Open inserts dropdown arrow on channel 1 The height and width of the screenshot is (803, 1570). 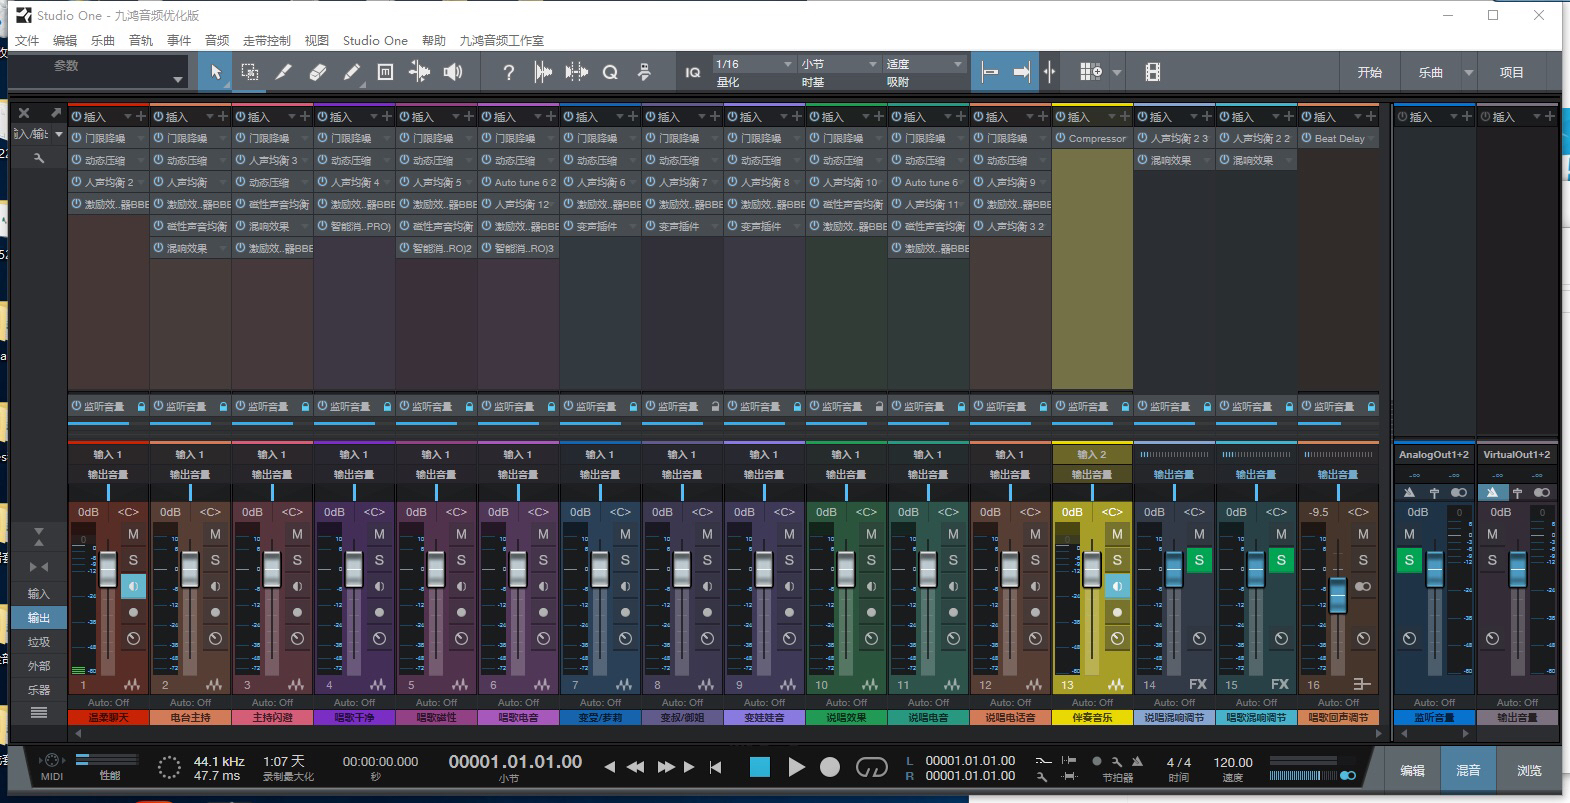(128, 117)
